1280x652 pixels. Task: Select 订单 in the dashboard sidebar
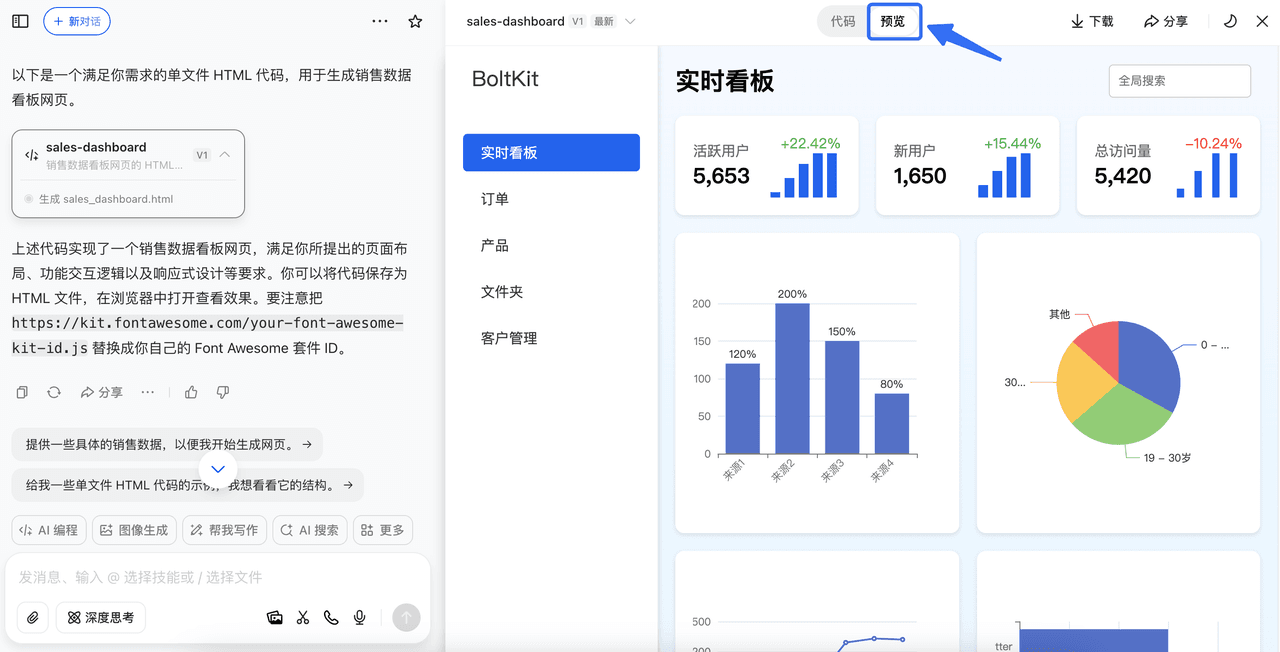tap(495, 199)
